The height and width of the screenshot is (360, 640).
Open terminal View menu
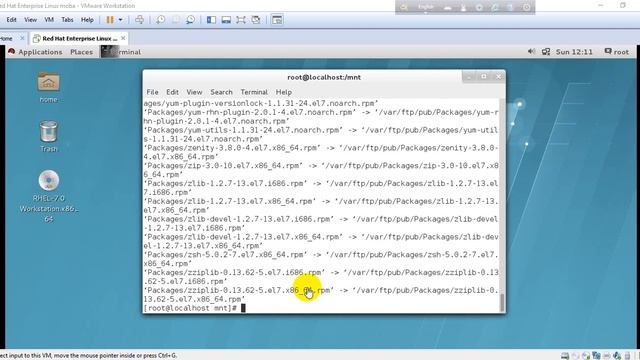[194, 92]
